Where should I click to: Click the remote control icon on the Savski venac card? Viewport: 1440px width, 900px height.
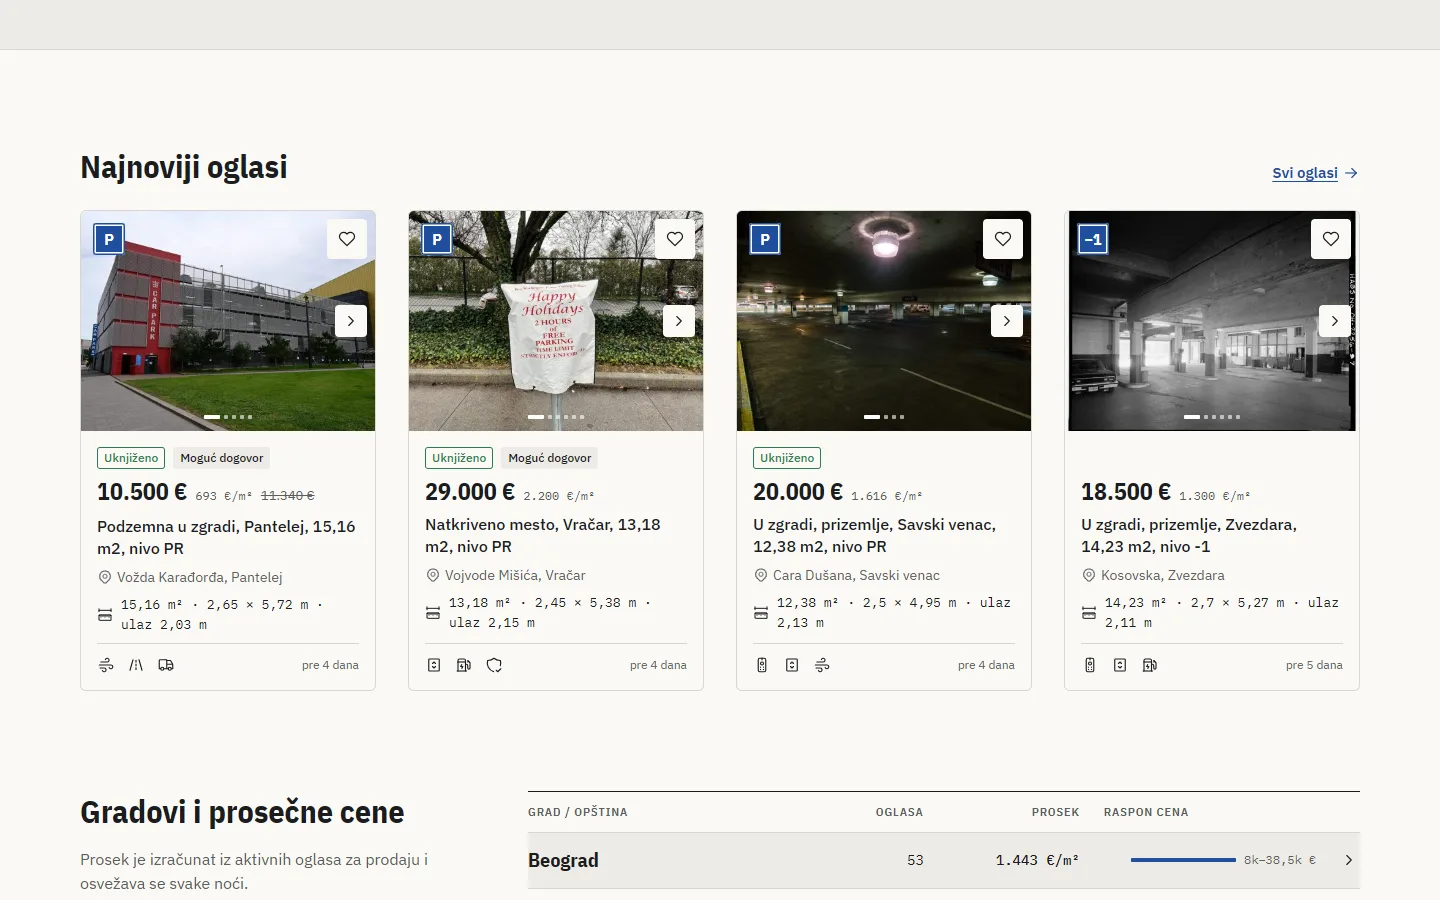(762, 665)
